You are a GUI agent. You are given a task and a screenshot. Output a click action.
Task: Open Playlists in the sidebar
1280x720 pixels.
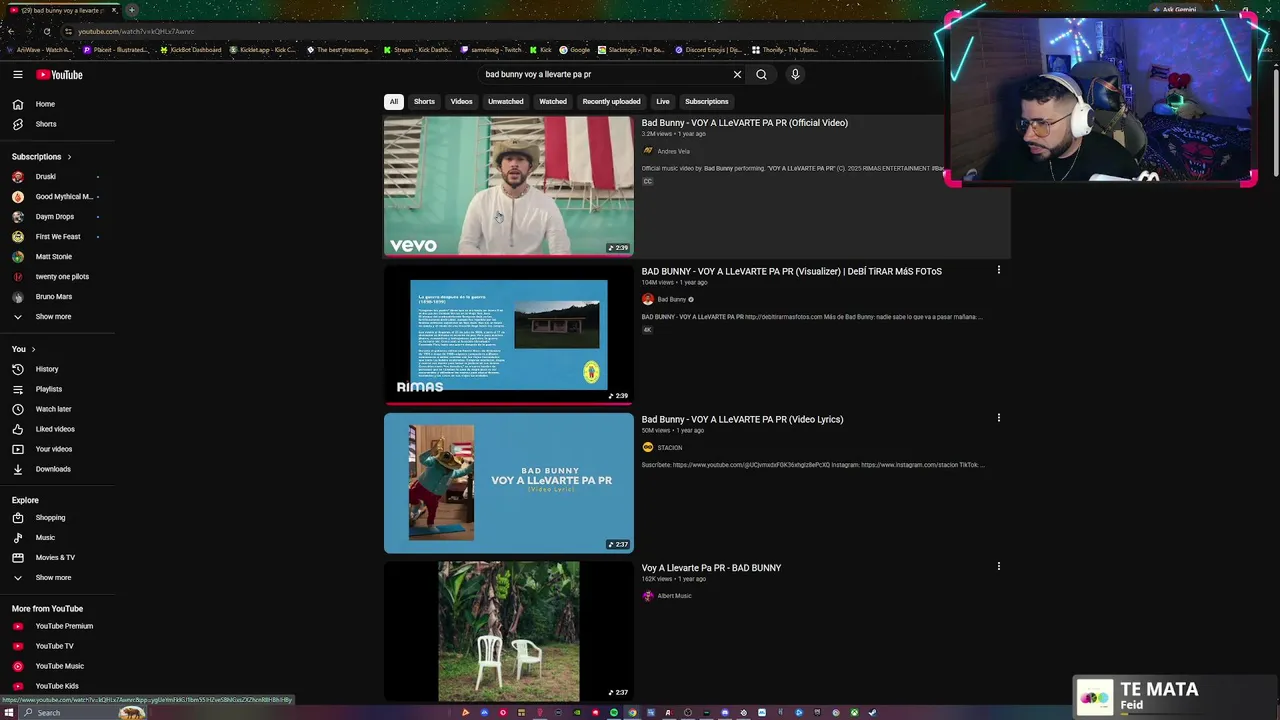(56, 389)
